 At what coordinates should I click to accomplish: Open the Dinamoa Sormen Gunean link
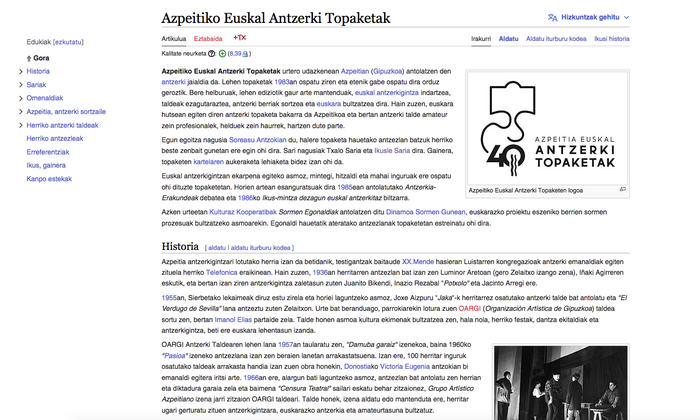(425, 212)
